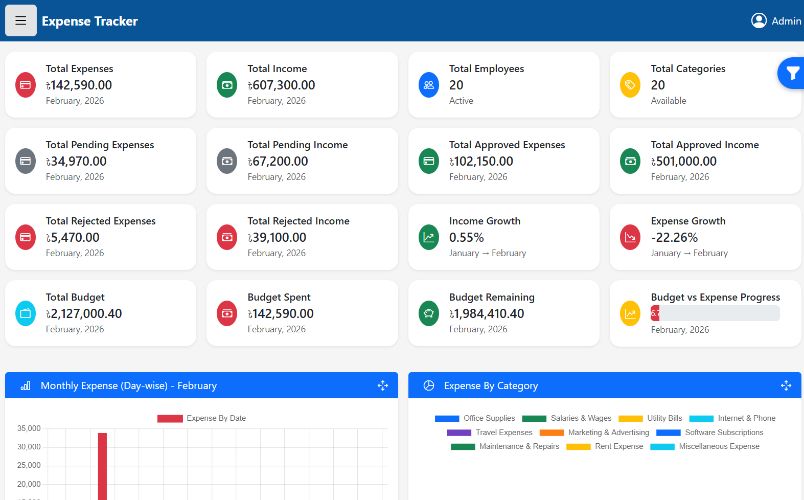
Task: Click the -22.26% Expense Growth value
Action: click(674, 238)
